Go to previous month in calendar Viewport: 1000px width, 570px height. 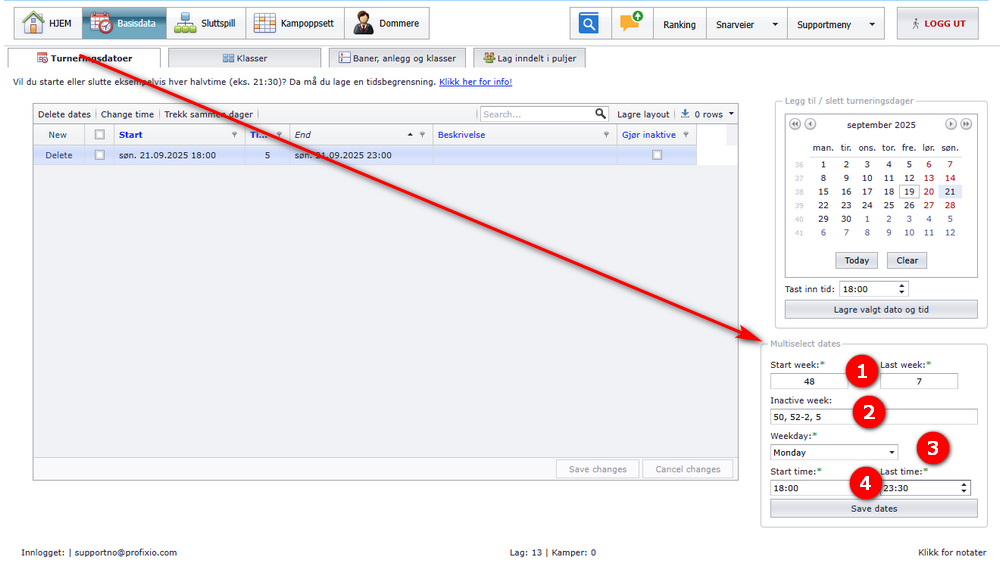(x=810, y=124)
